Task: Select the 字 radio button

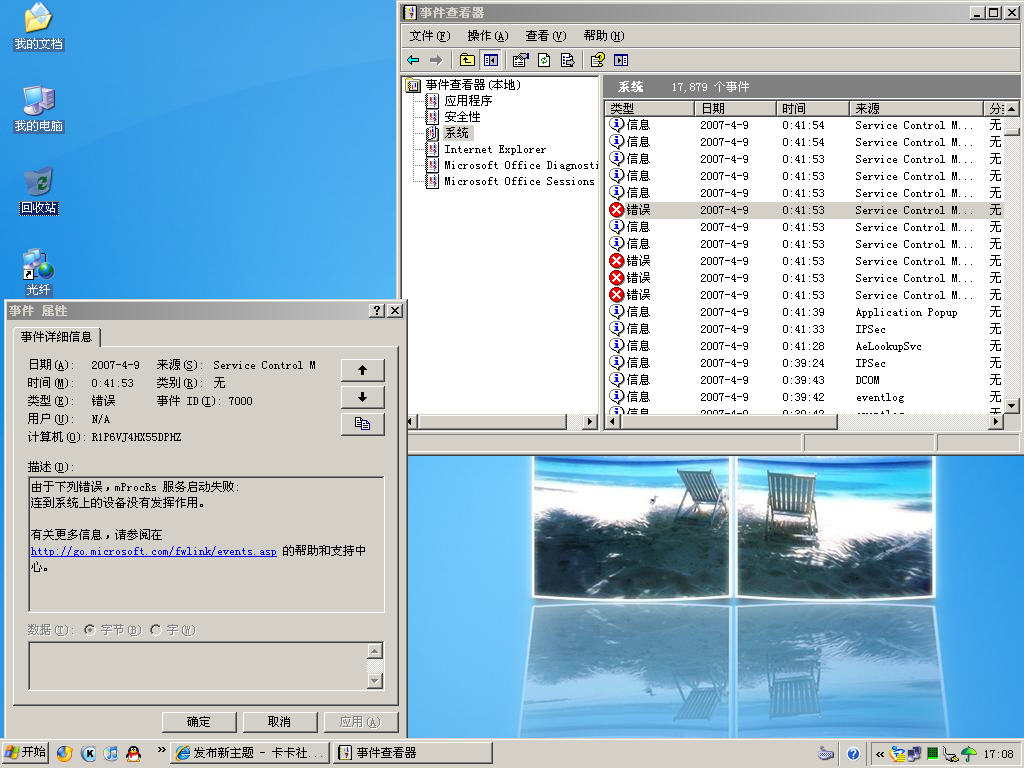Action: point(155,630)
